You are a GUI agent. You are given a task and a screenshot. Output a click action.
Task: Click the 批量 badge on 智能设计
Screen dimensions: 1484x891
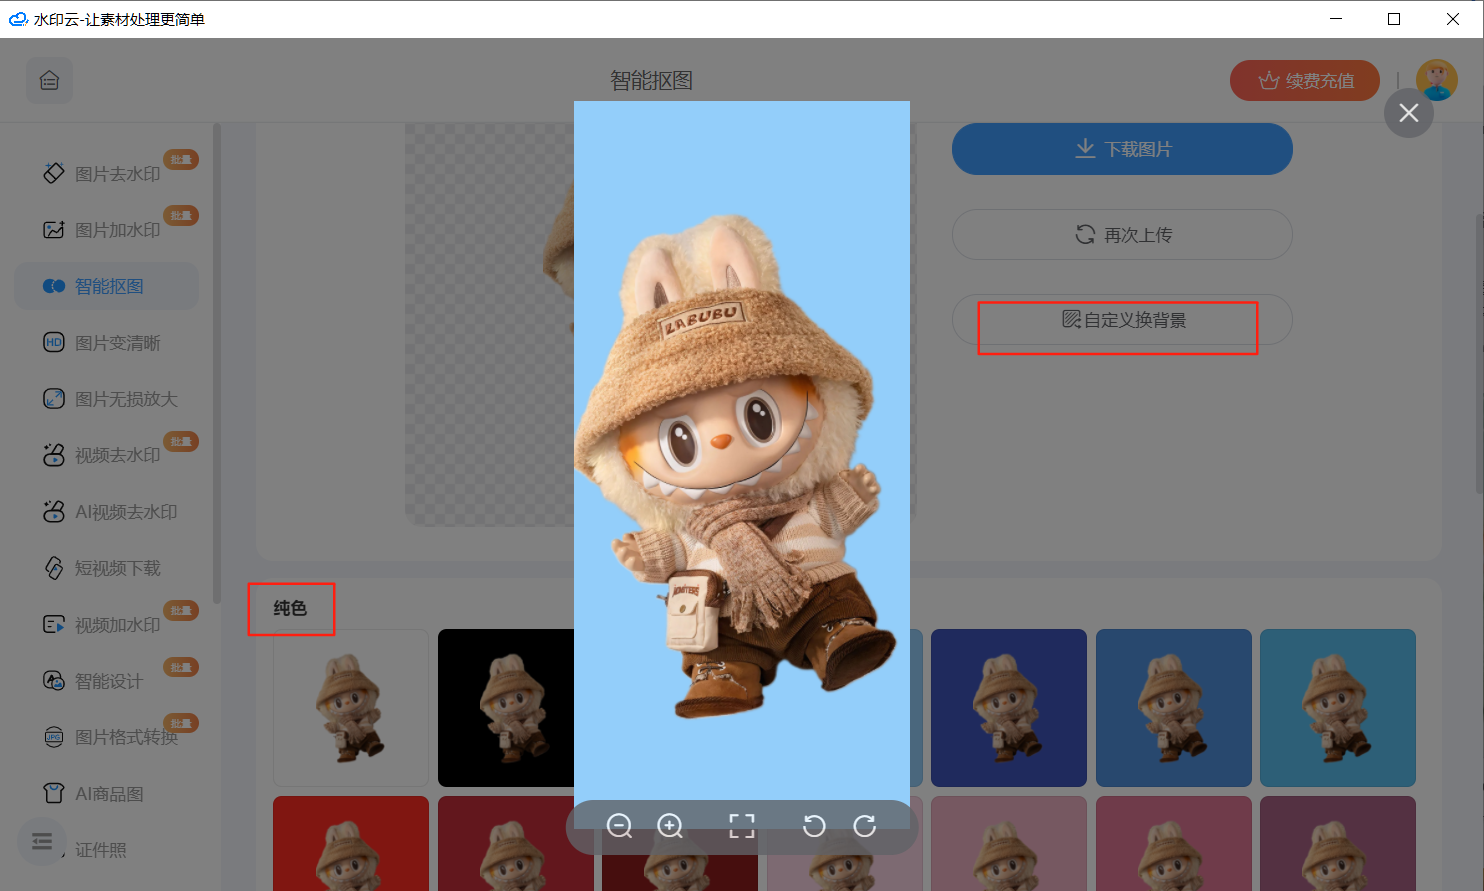click(181, 667)
